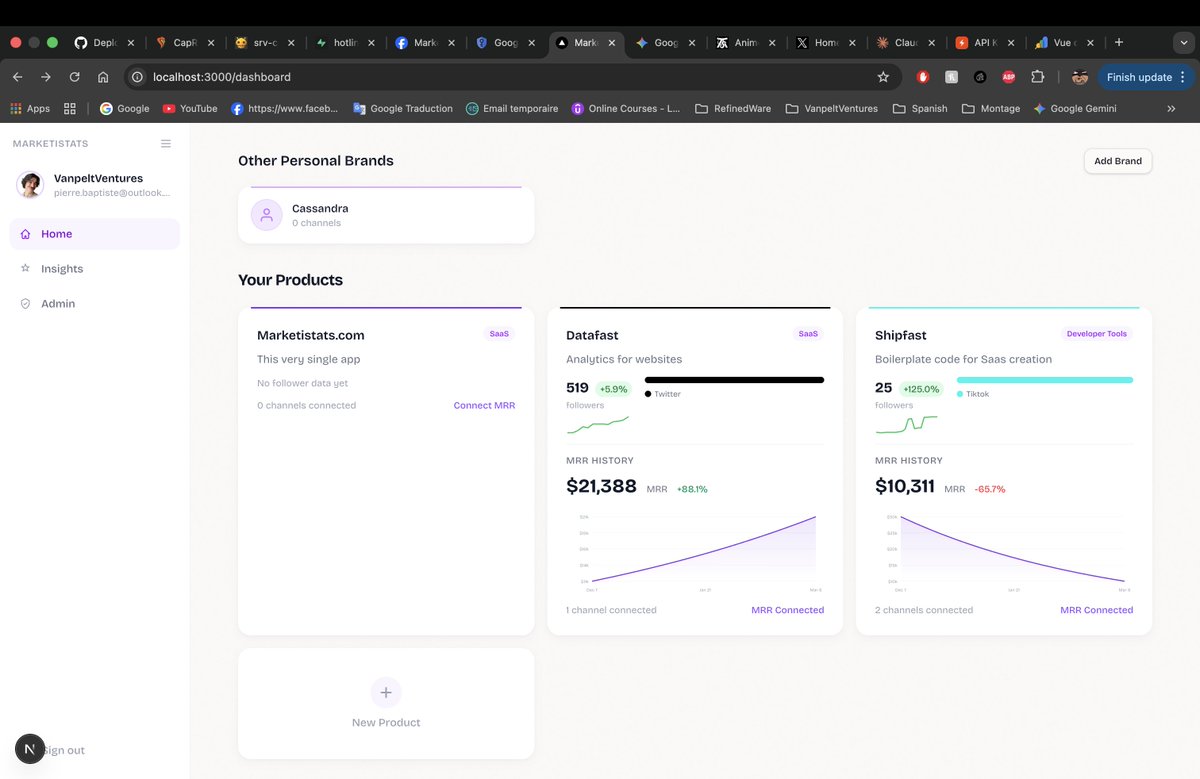Click the +125.0% follower growth badge

tap(921, 389)
